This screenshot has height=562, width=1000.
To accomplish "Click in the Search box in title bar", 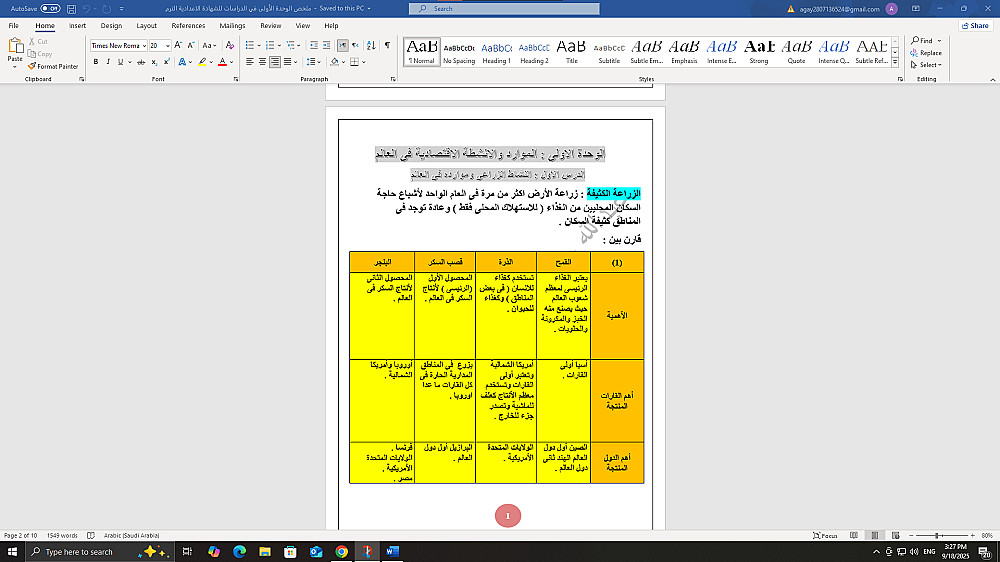I will point(504,8).
